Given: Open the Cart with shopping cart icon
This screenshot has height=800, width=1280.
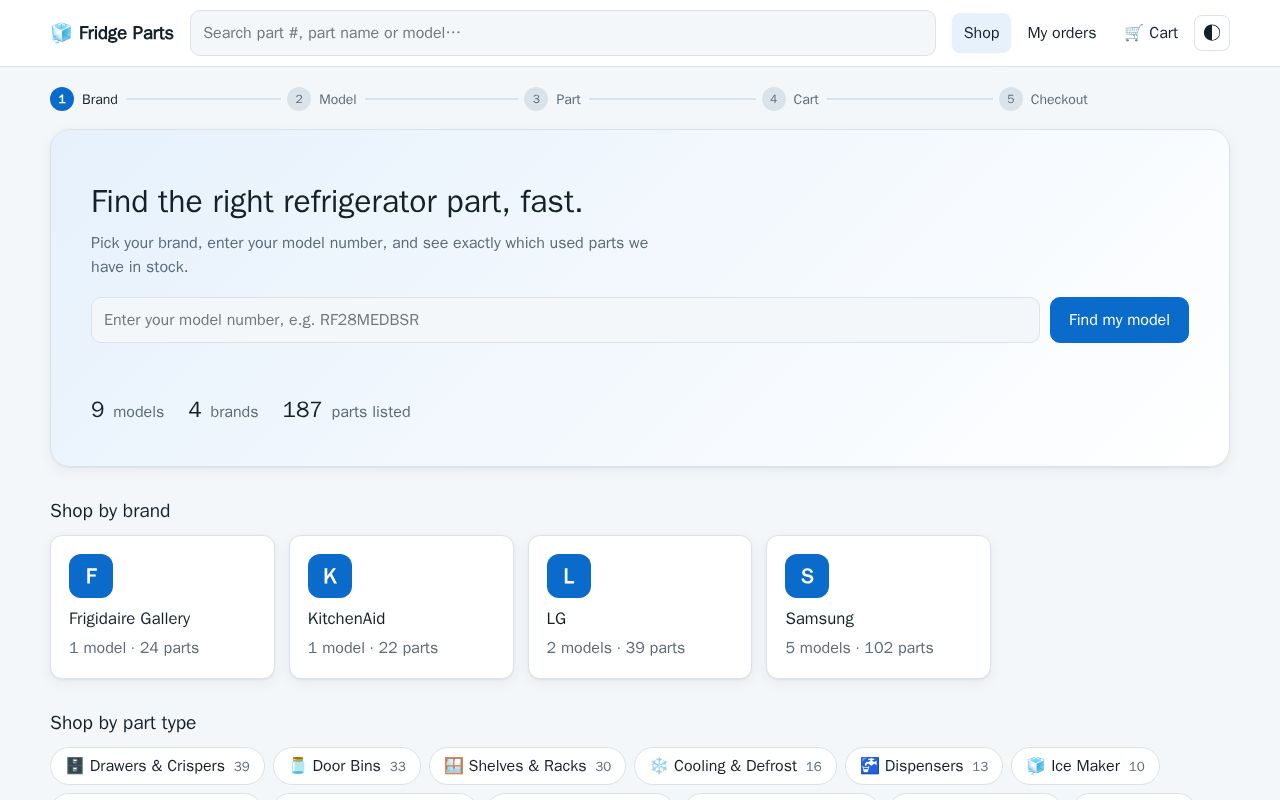Looking at the screenshot, I should click(1151, 33).
